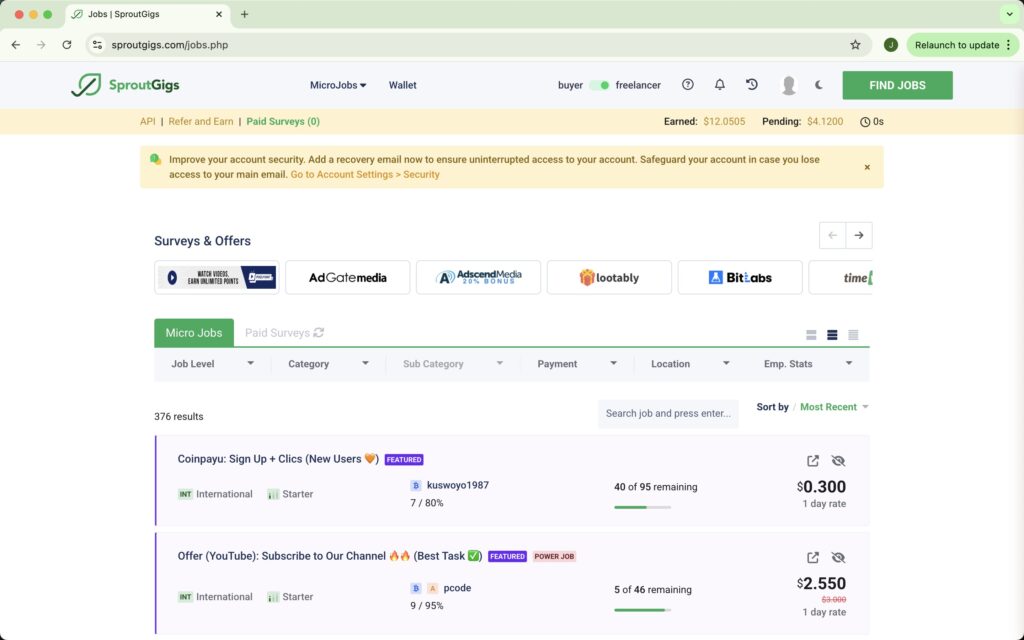Open the help question mark icon
1024x640 pixels.
(687, 85)
